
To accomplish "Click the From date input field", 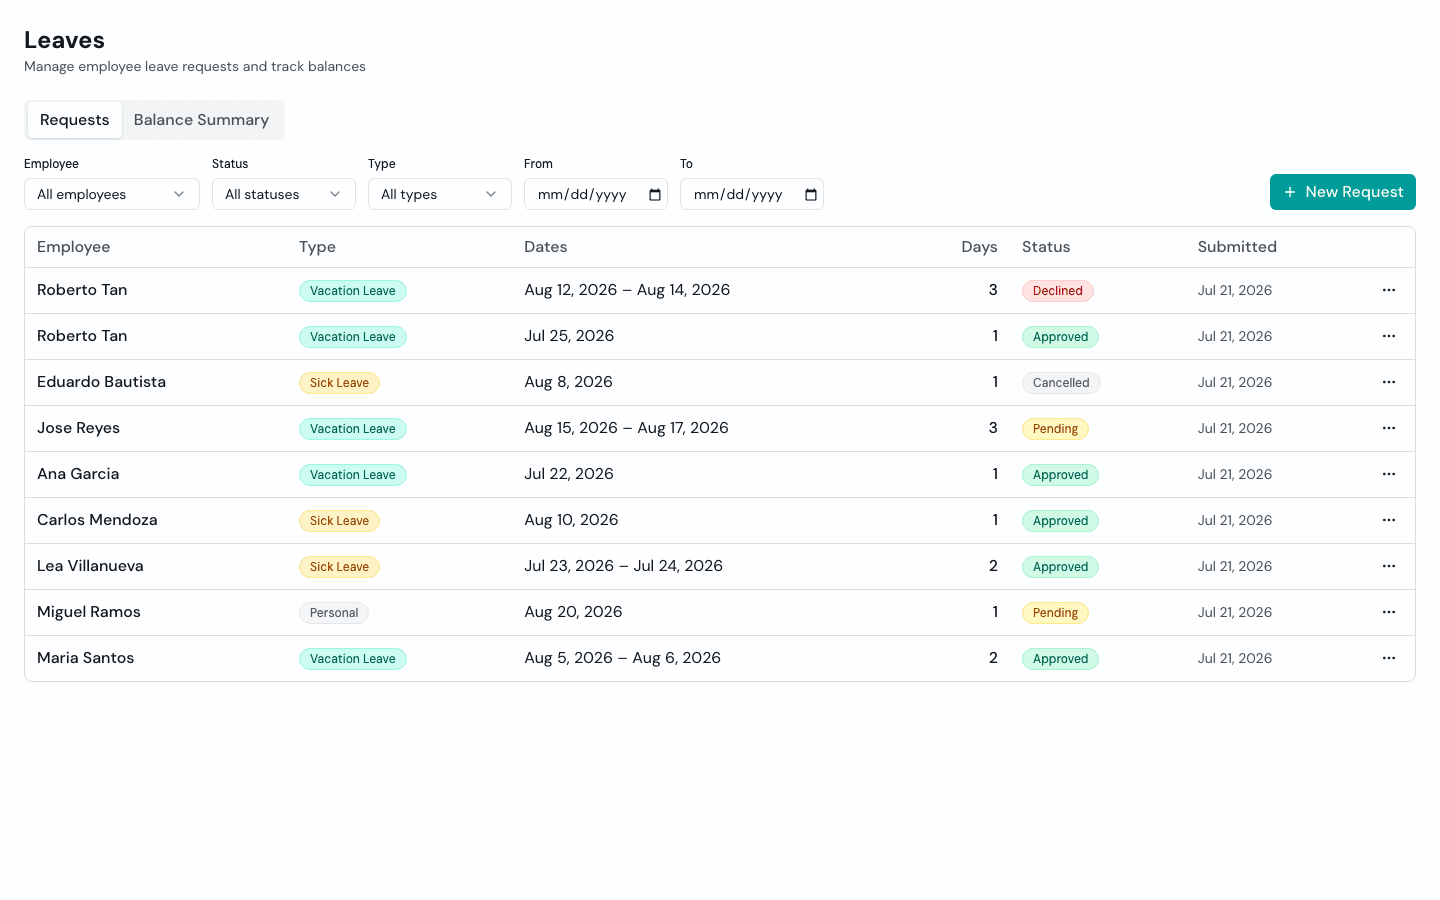I will [x=596, y=194].
